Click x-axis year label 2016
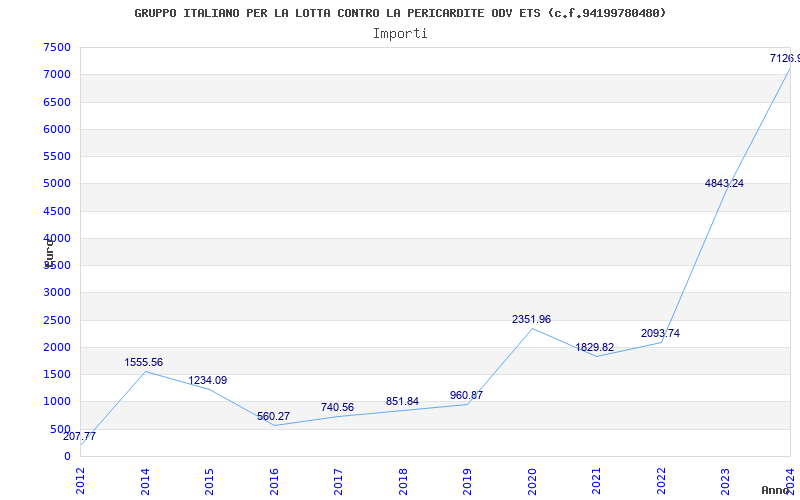Screen dimensions: 800x500 coord(274,481)
